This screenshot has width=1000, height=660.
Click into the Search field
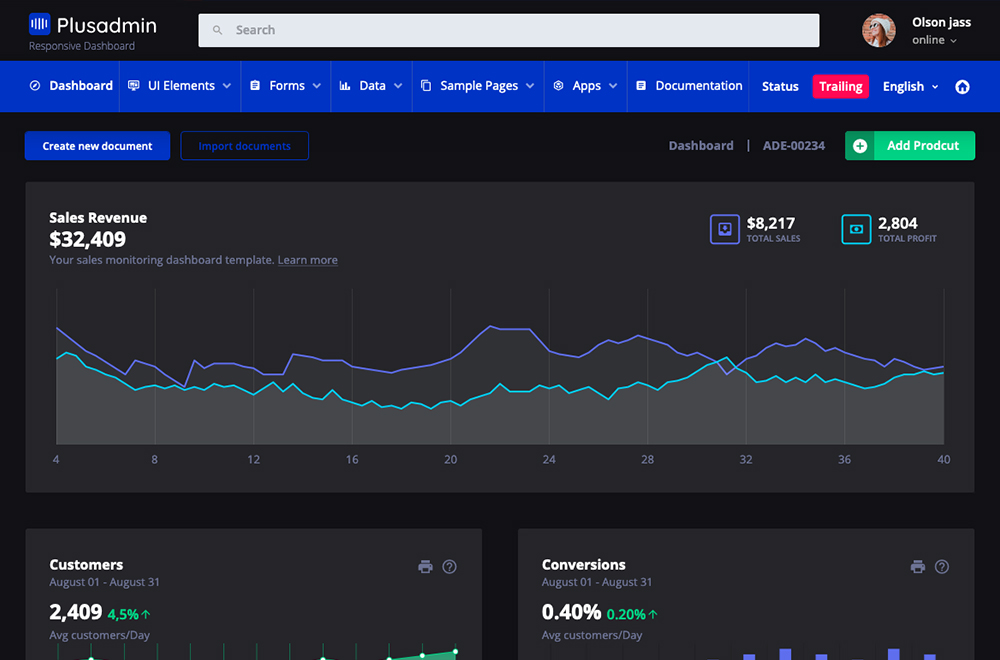pyautogui.click(x=509, y=30)
